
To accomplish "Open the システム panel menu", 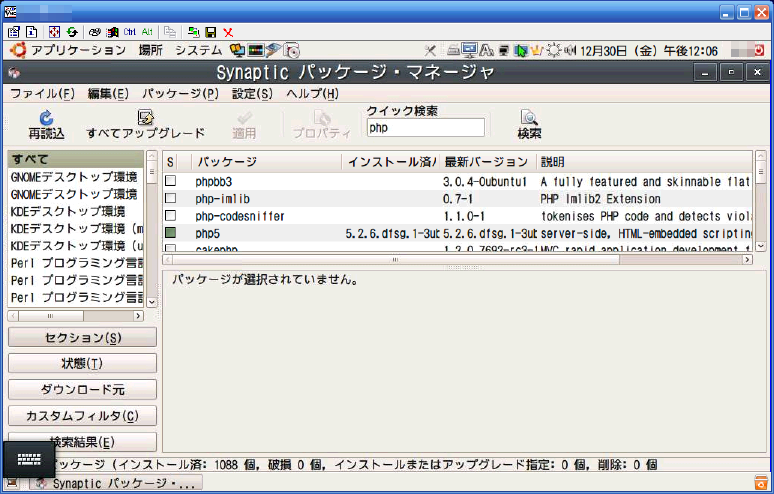I will point(199,50).
